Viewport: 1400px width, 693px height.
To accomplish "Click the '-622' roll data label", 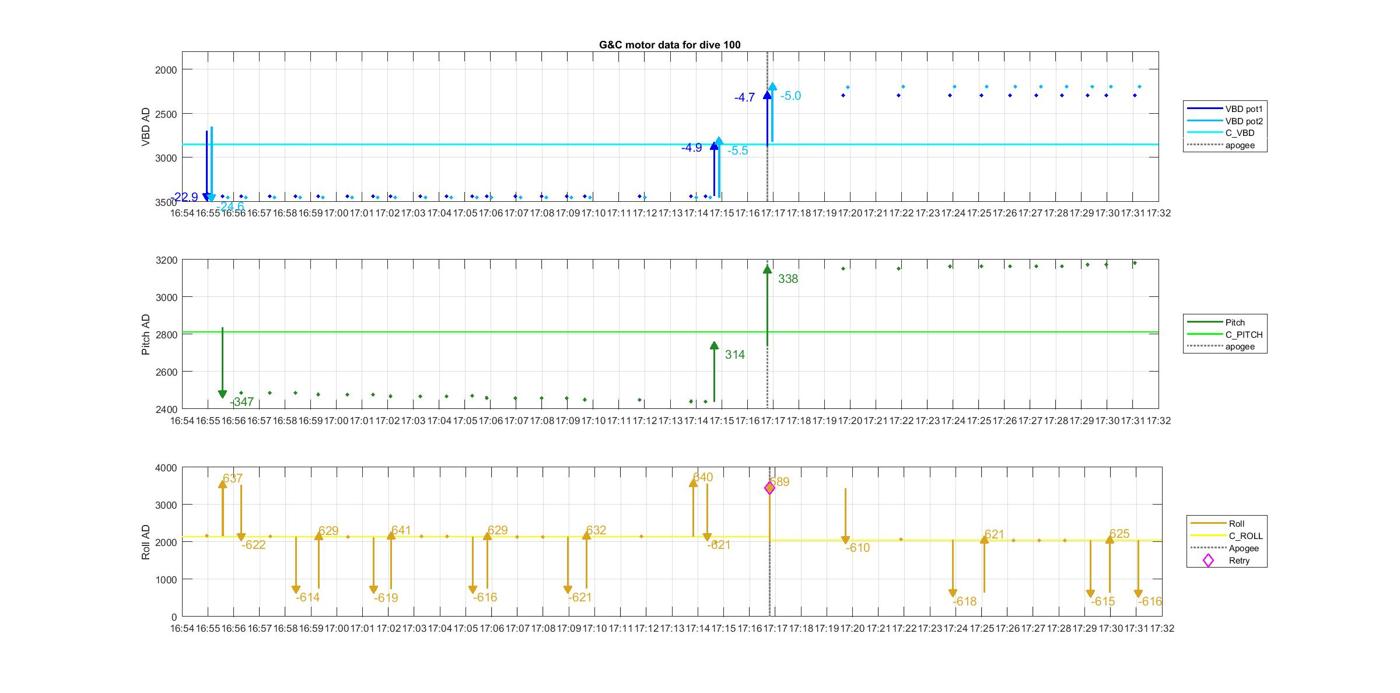I will pyautogui.click(x=254, y=545).
